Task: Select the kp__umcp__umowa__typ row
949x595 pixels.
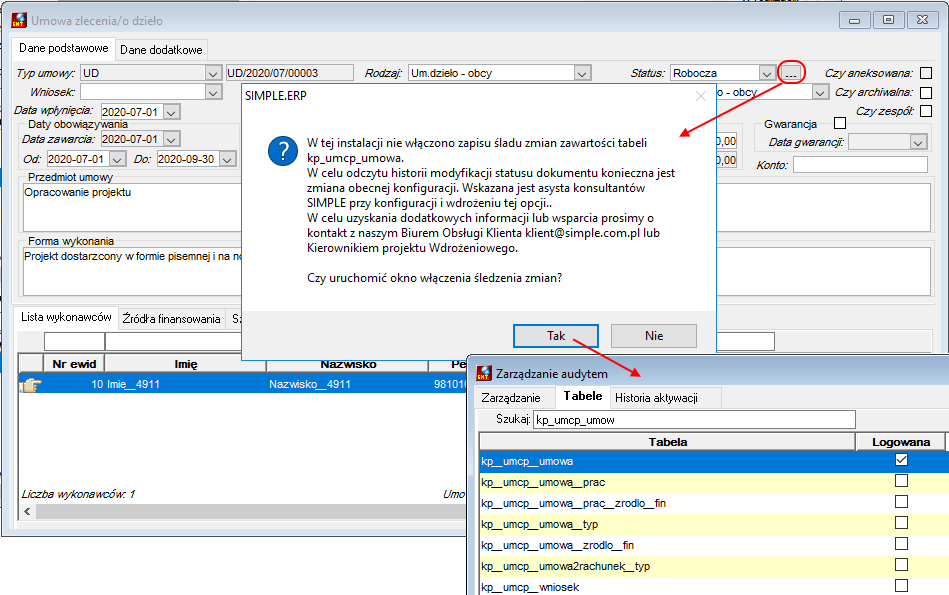Action: 714,524
